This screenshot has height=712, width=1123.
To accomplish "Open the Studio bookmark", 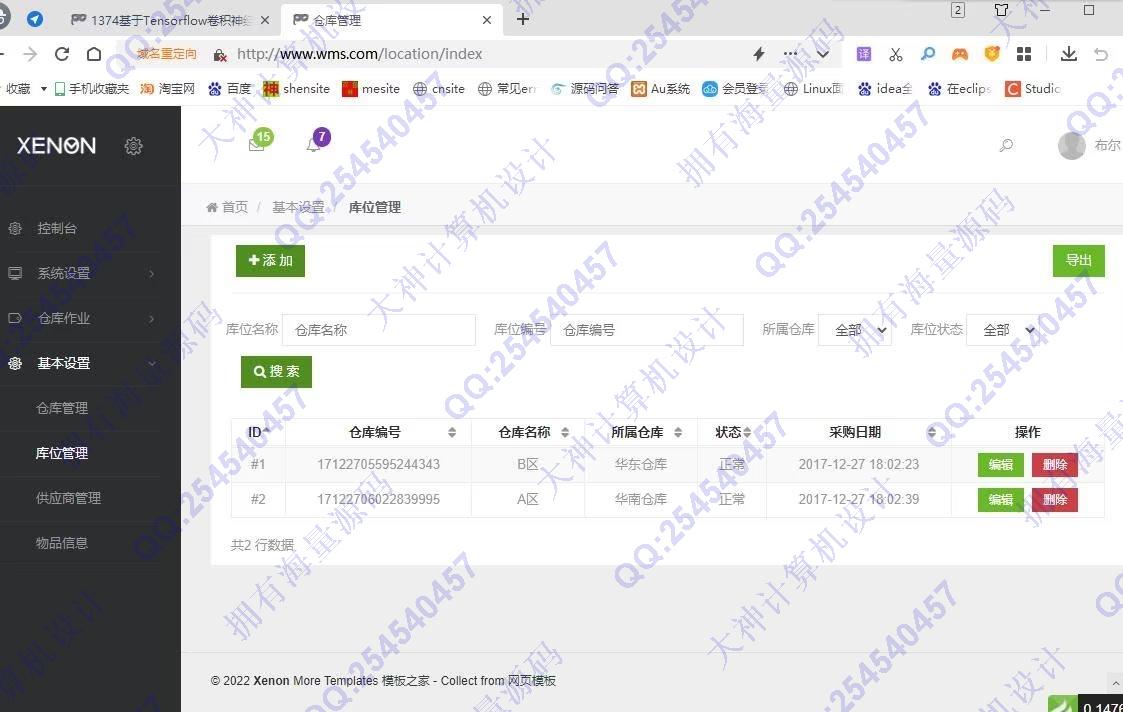I will click(x=1033, y=89).
